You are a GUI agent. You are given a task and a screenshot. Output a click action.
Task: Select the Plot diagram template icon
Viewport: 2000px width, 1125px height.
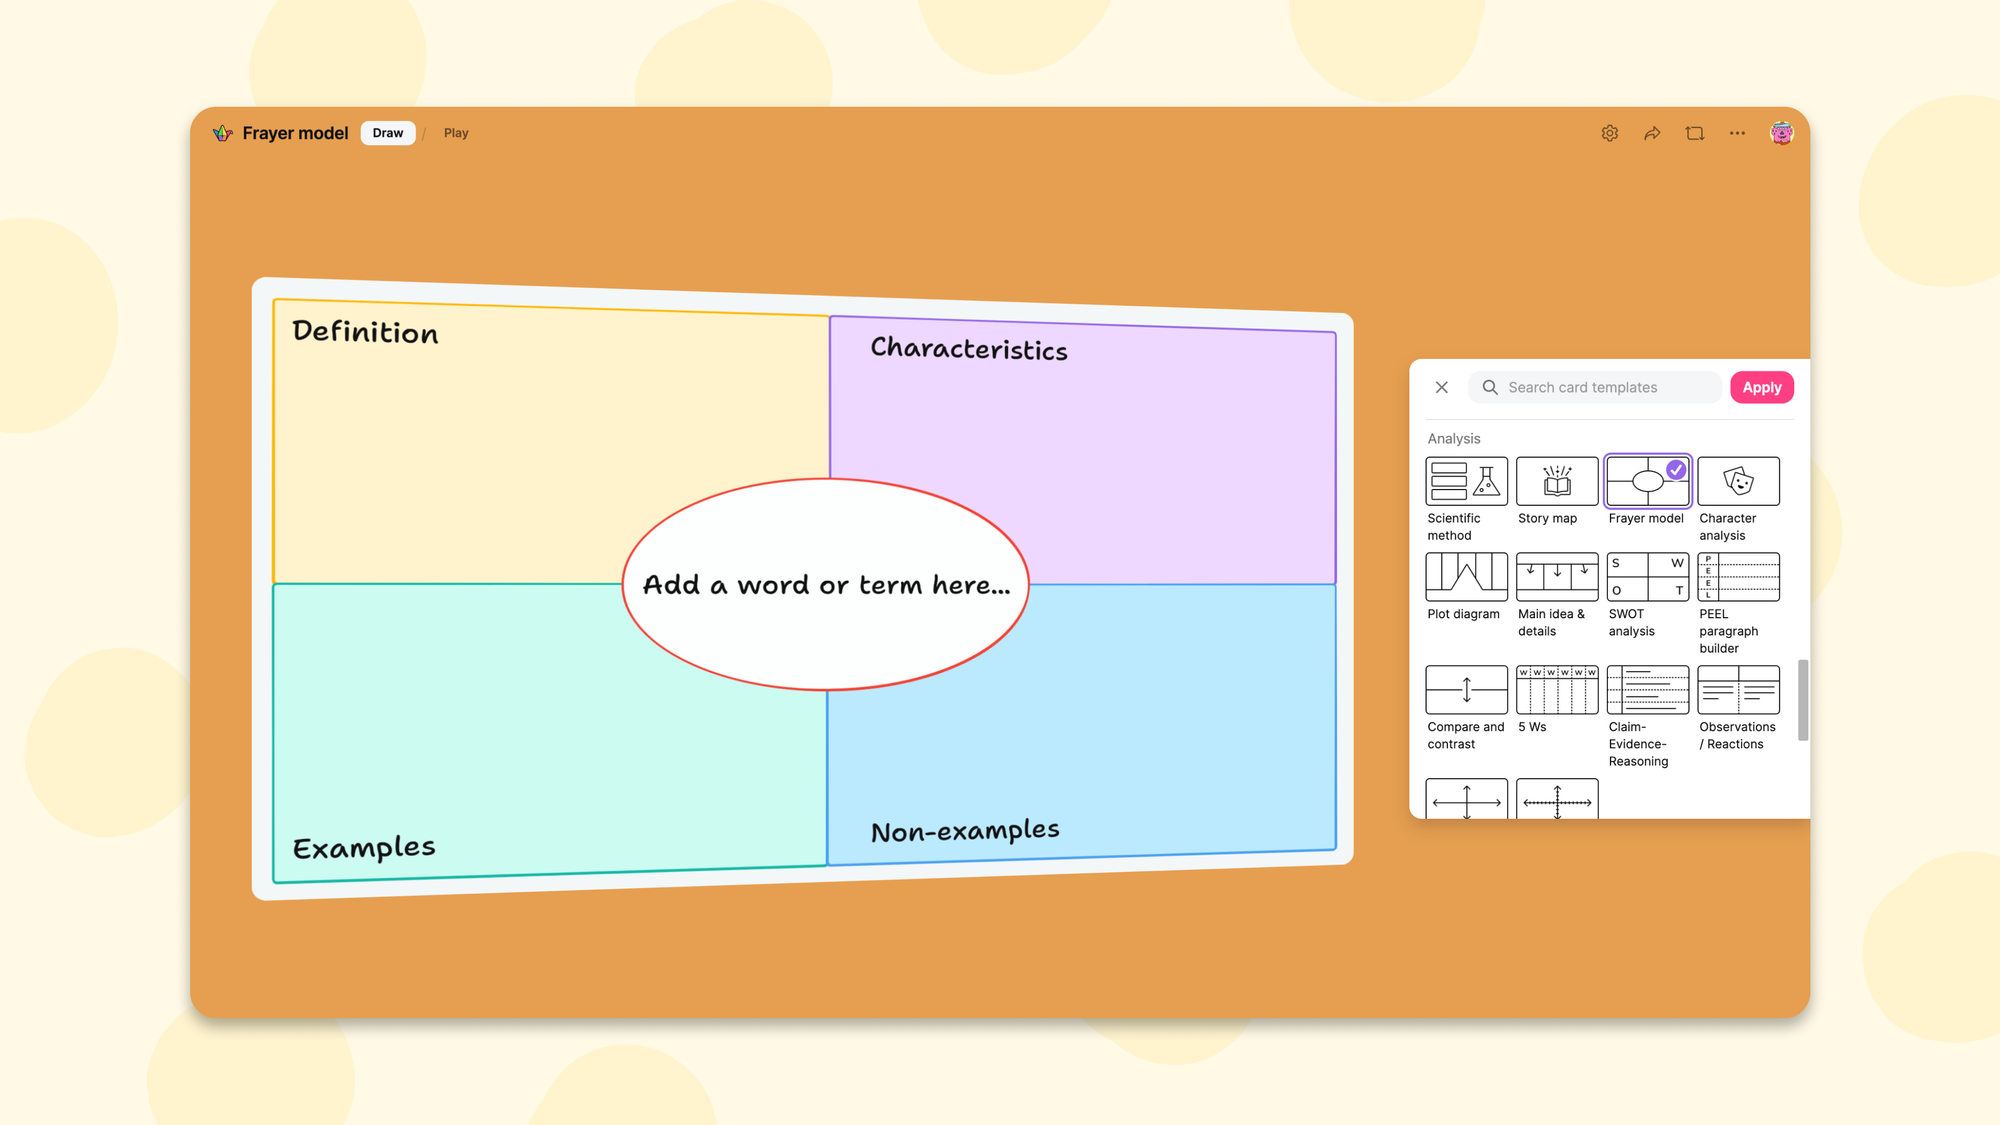[1466, 576]
